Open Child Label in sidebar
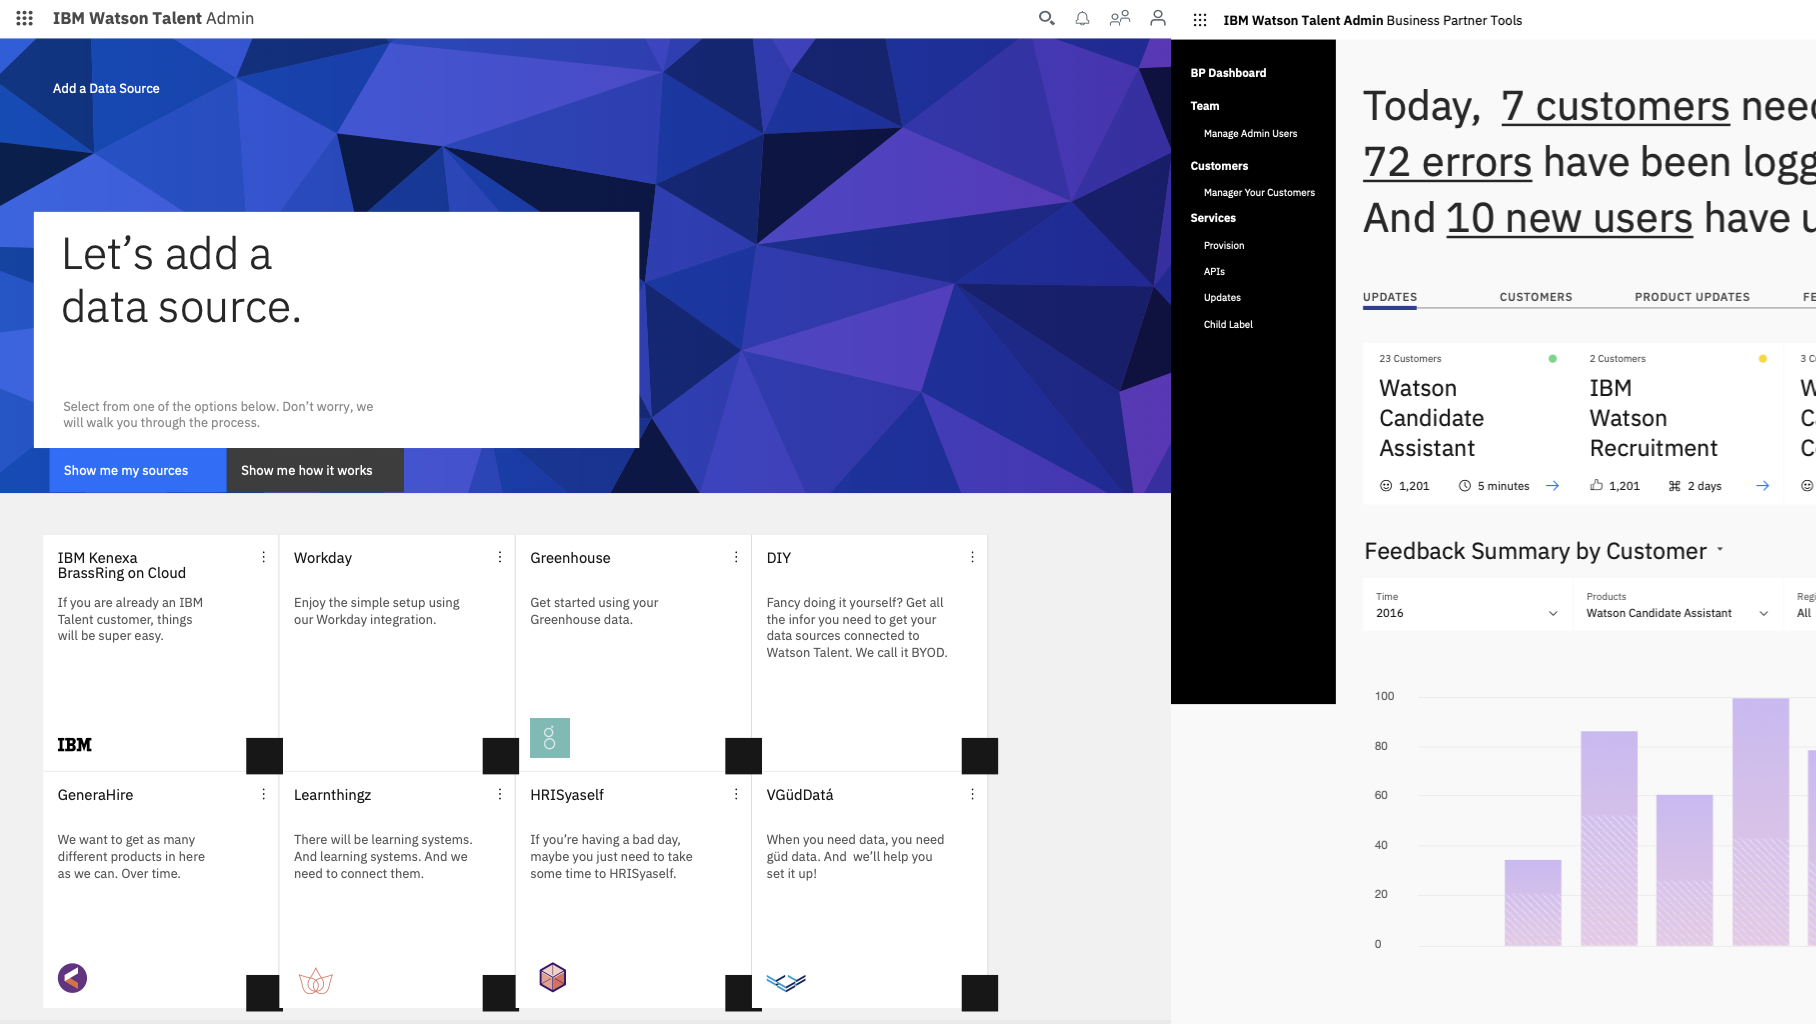Image resolution: width=1816 pixels, height=1024 pixels. (1228, 324)
